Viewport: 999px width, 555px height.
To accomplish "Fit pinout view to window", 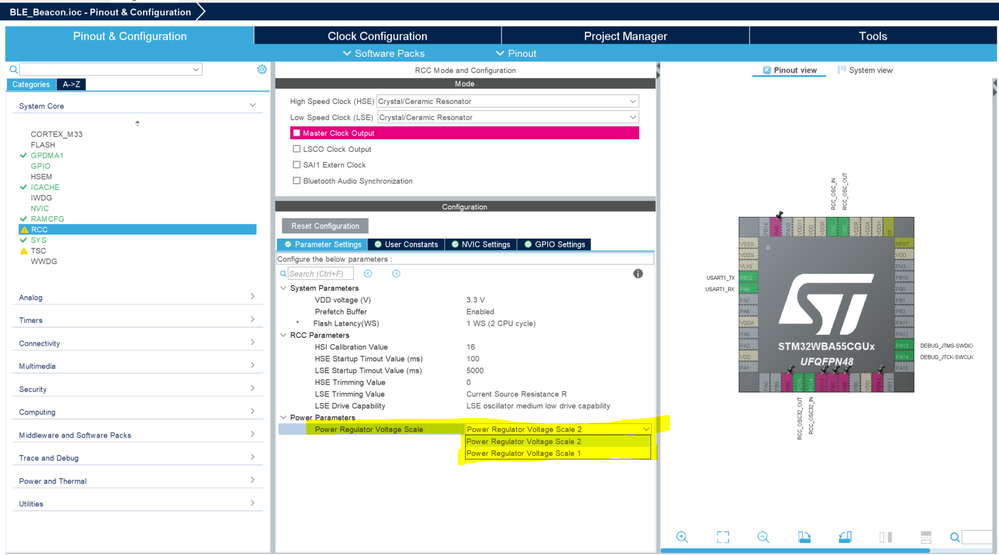I will pos(722,537).
